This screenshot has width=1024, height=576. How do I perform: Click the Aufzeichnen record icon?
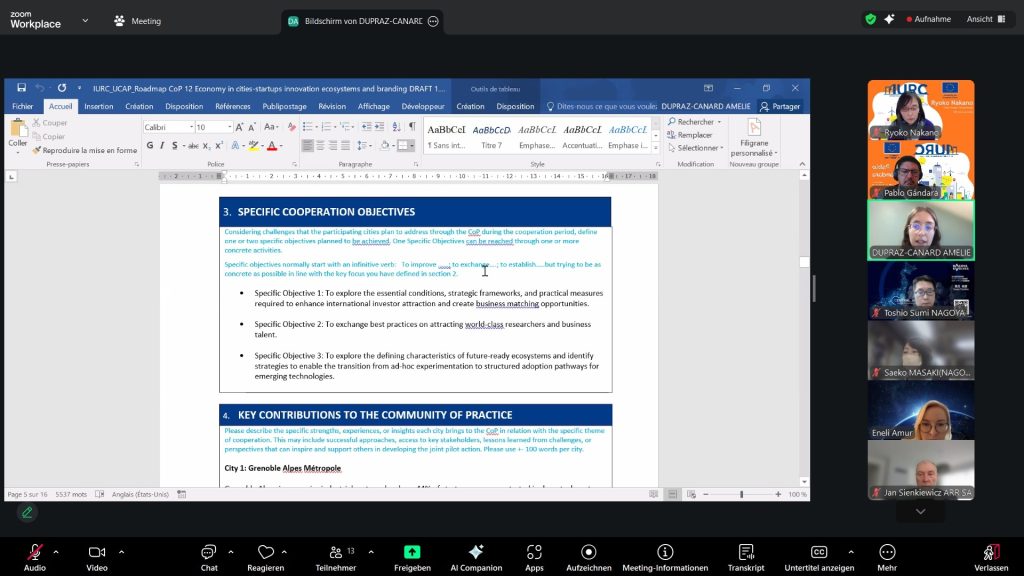coord(588,553)
